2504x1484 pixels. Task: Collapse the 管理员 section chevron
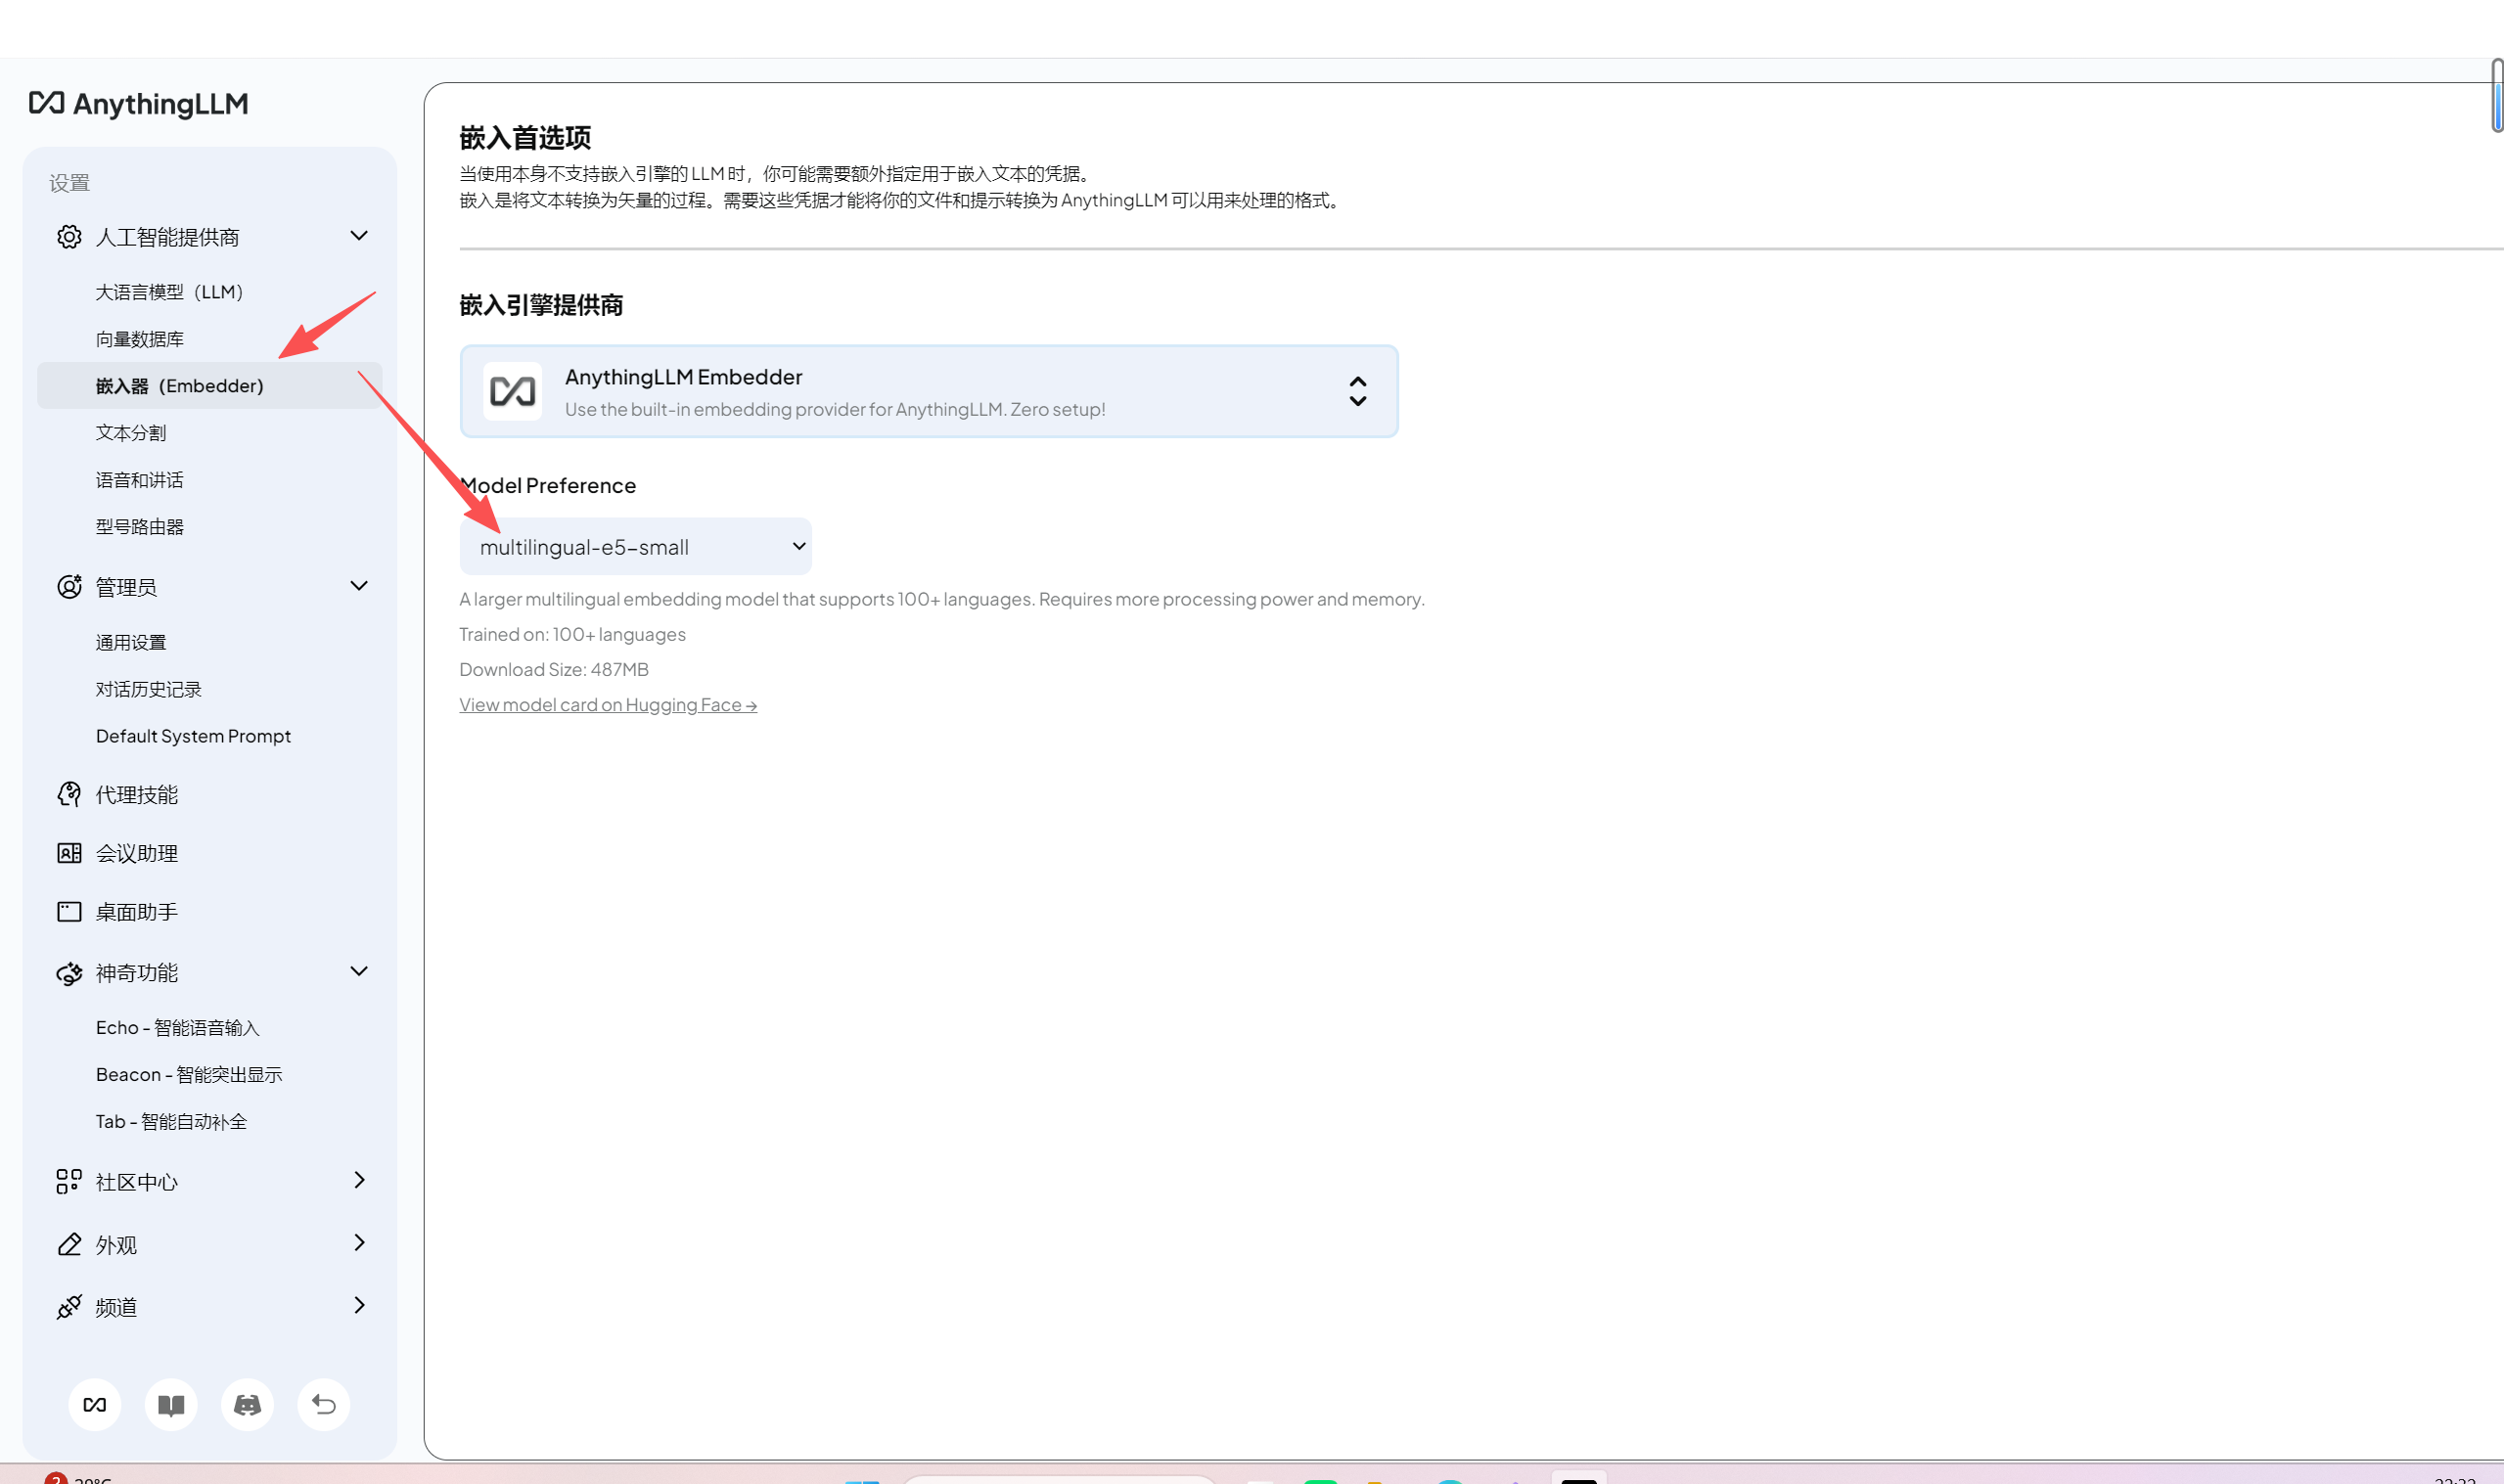coord(359,586)
